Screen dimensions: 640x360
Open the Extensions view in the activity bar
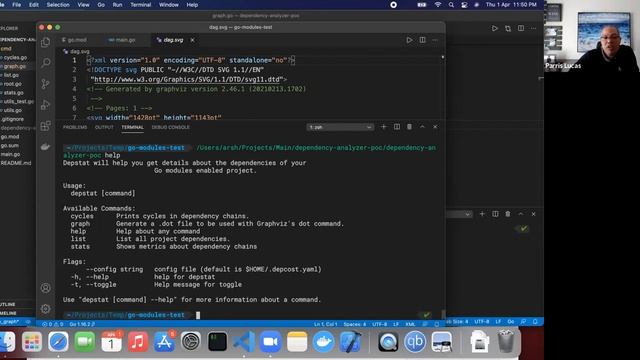click(x=46, y=126)
